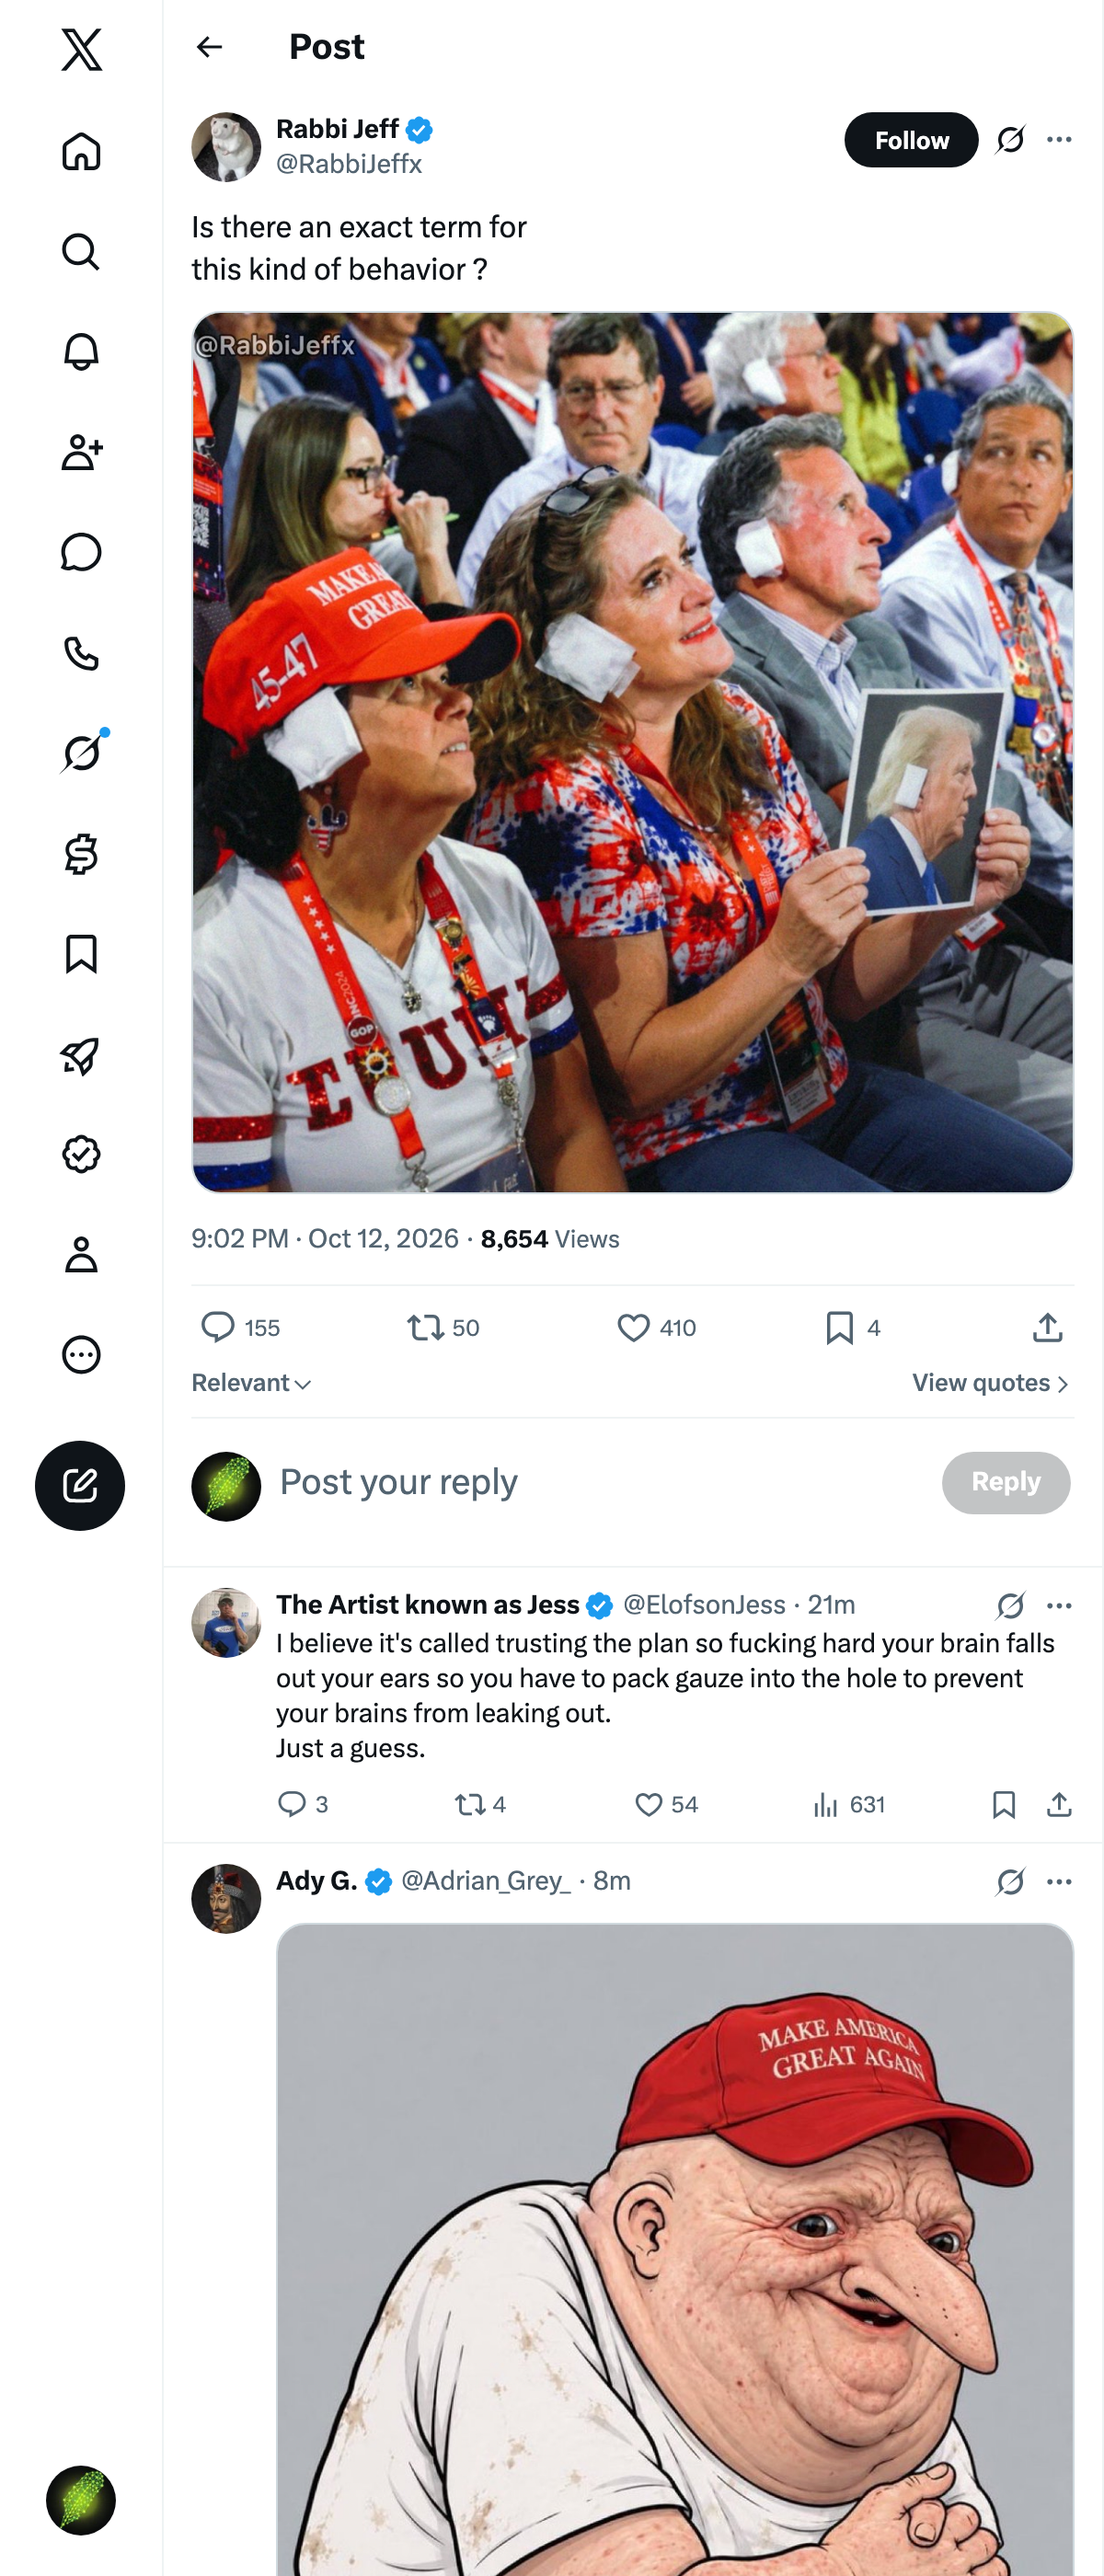Share Rabbi Jeff's post via share icon
The width and height of the screenshot is (1104, 2576).
pos(1047,1327)
